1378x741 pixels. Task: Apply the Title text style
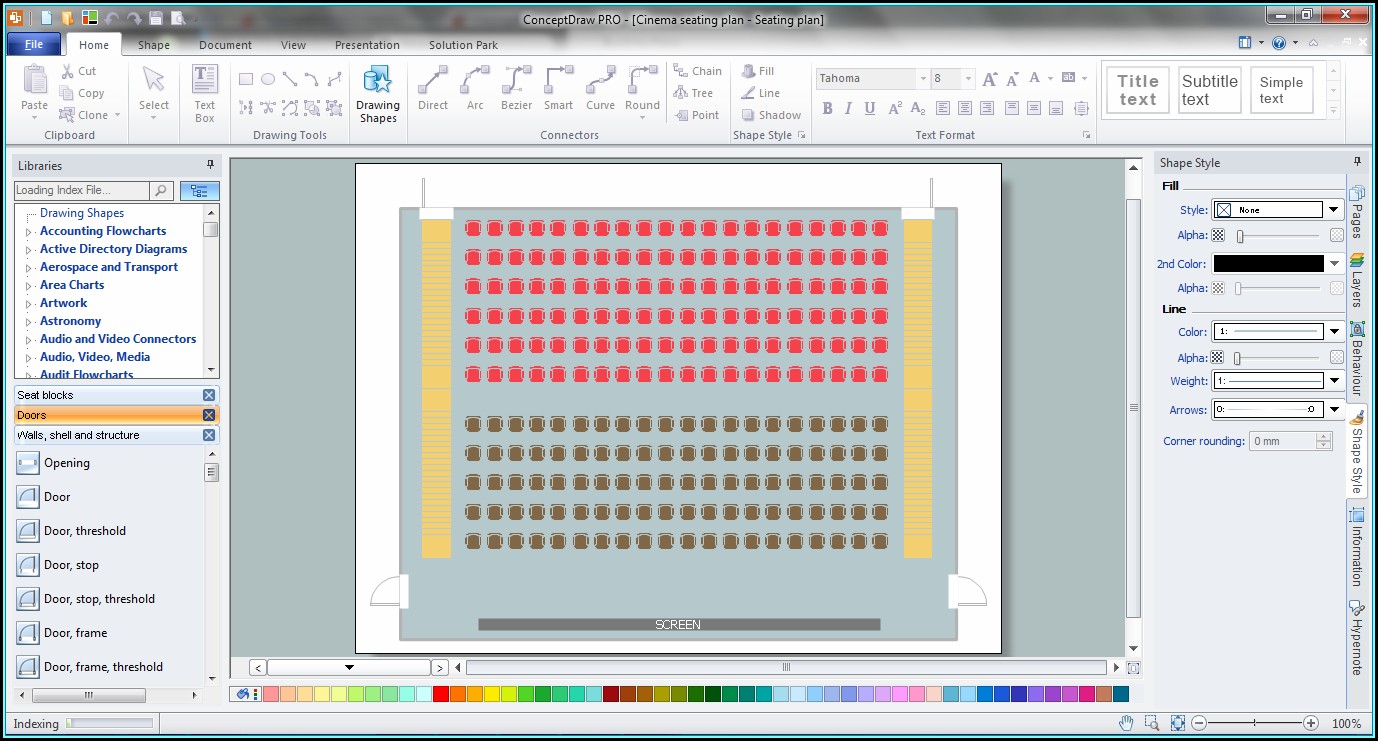coord(1138,90)
